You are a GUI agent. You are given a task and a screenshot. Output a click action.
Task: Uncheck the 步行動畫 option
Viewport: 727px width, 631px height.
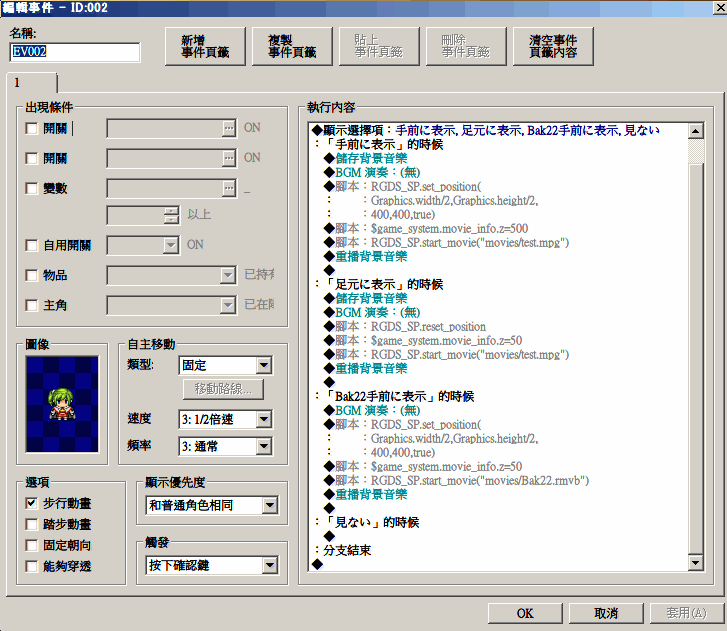click(31, 503)
